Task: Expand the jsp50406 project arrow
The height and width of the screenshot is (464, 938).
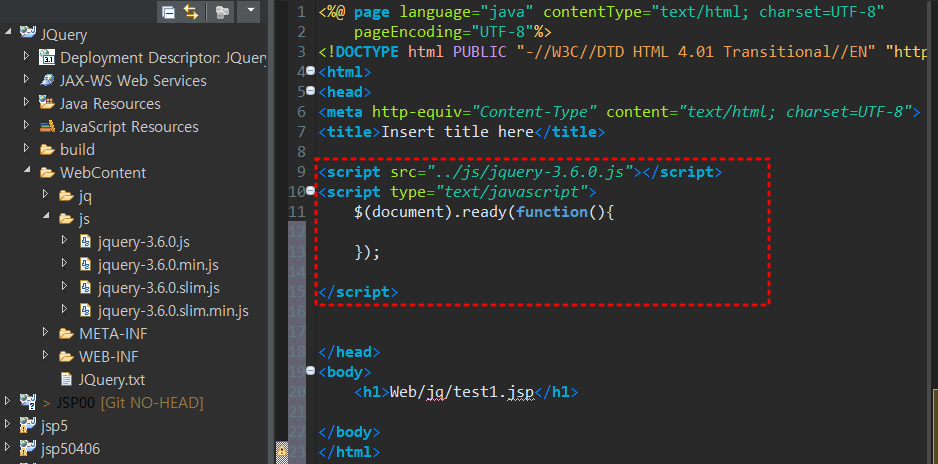Action: [x=7, y=446]
